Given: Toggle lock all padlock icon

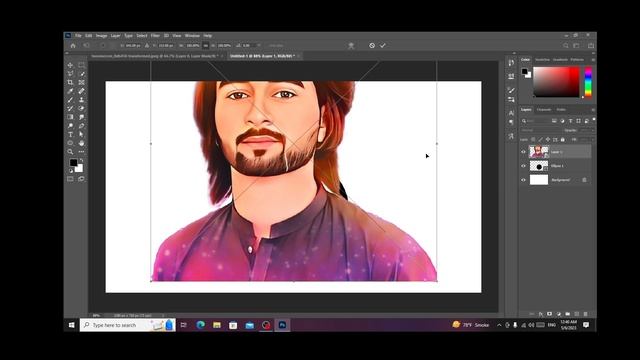Looking at the screenshot, I should tap(562, 140).
